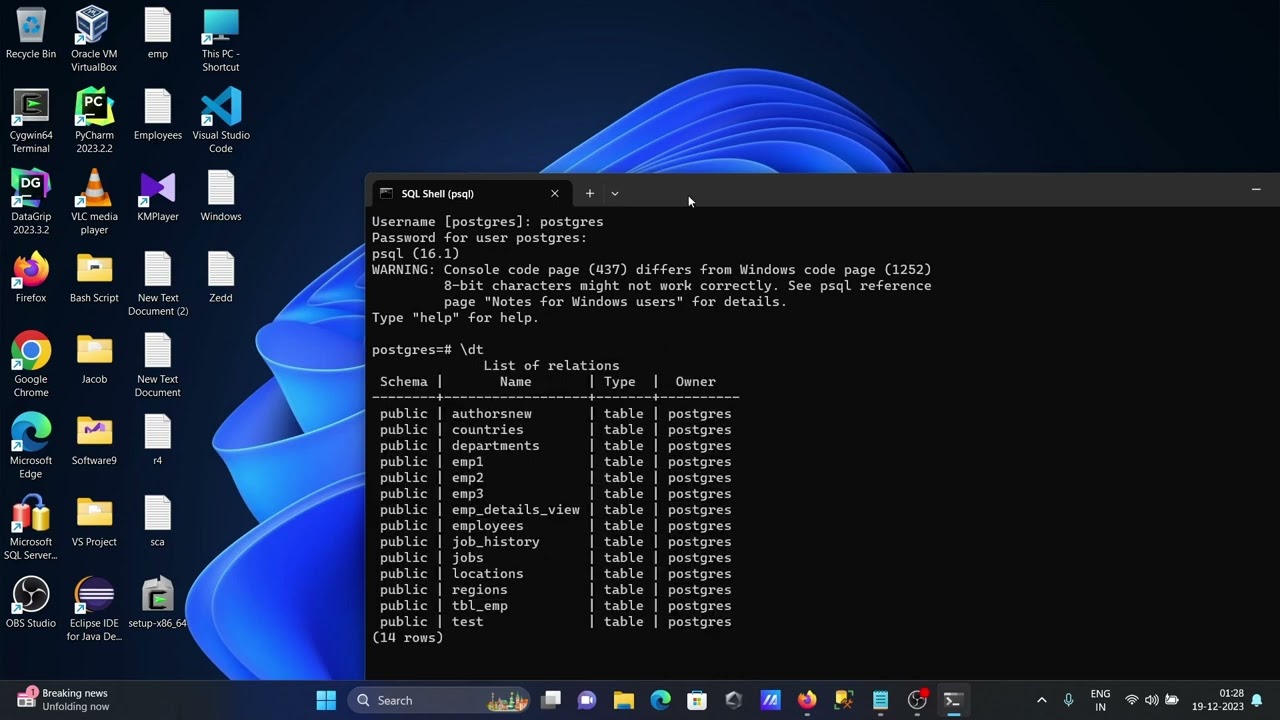Open the Microsoft Edge desktop shortcut
The width and height of the screenshot is (1280, 720).
click(31, 446)
